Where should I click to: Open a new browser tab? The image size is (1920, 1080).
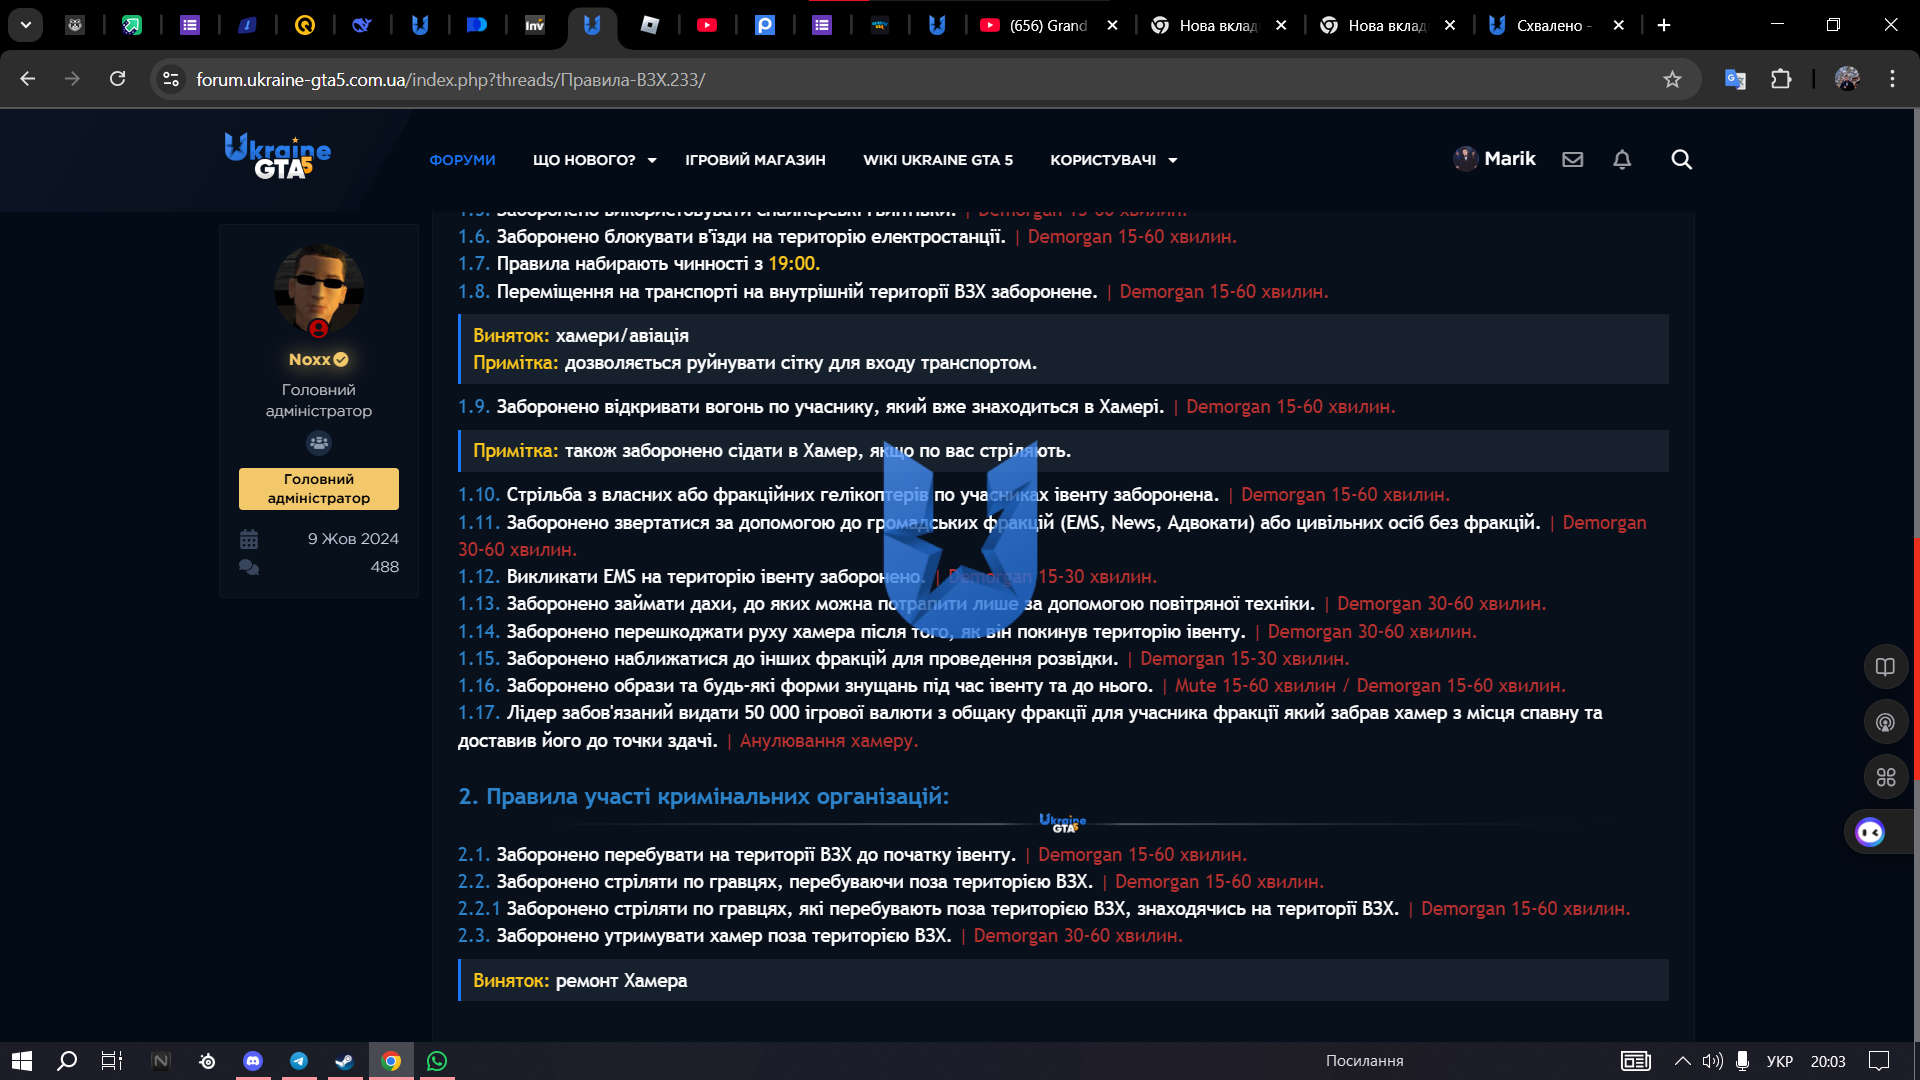tap(1664, 25)
